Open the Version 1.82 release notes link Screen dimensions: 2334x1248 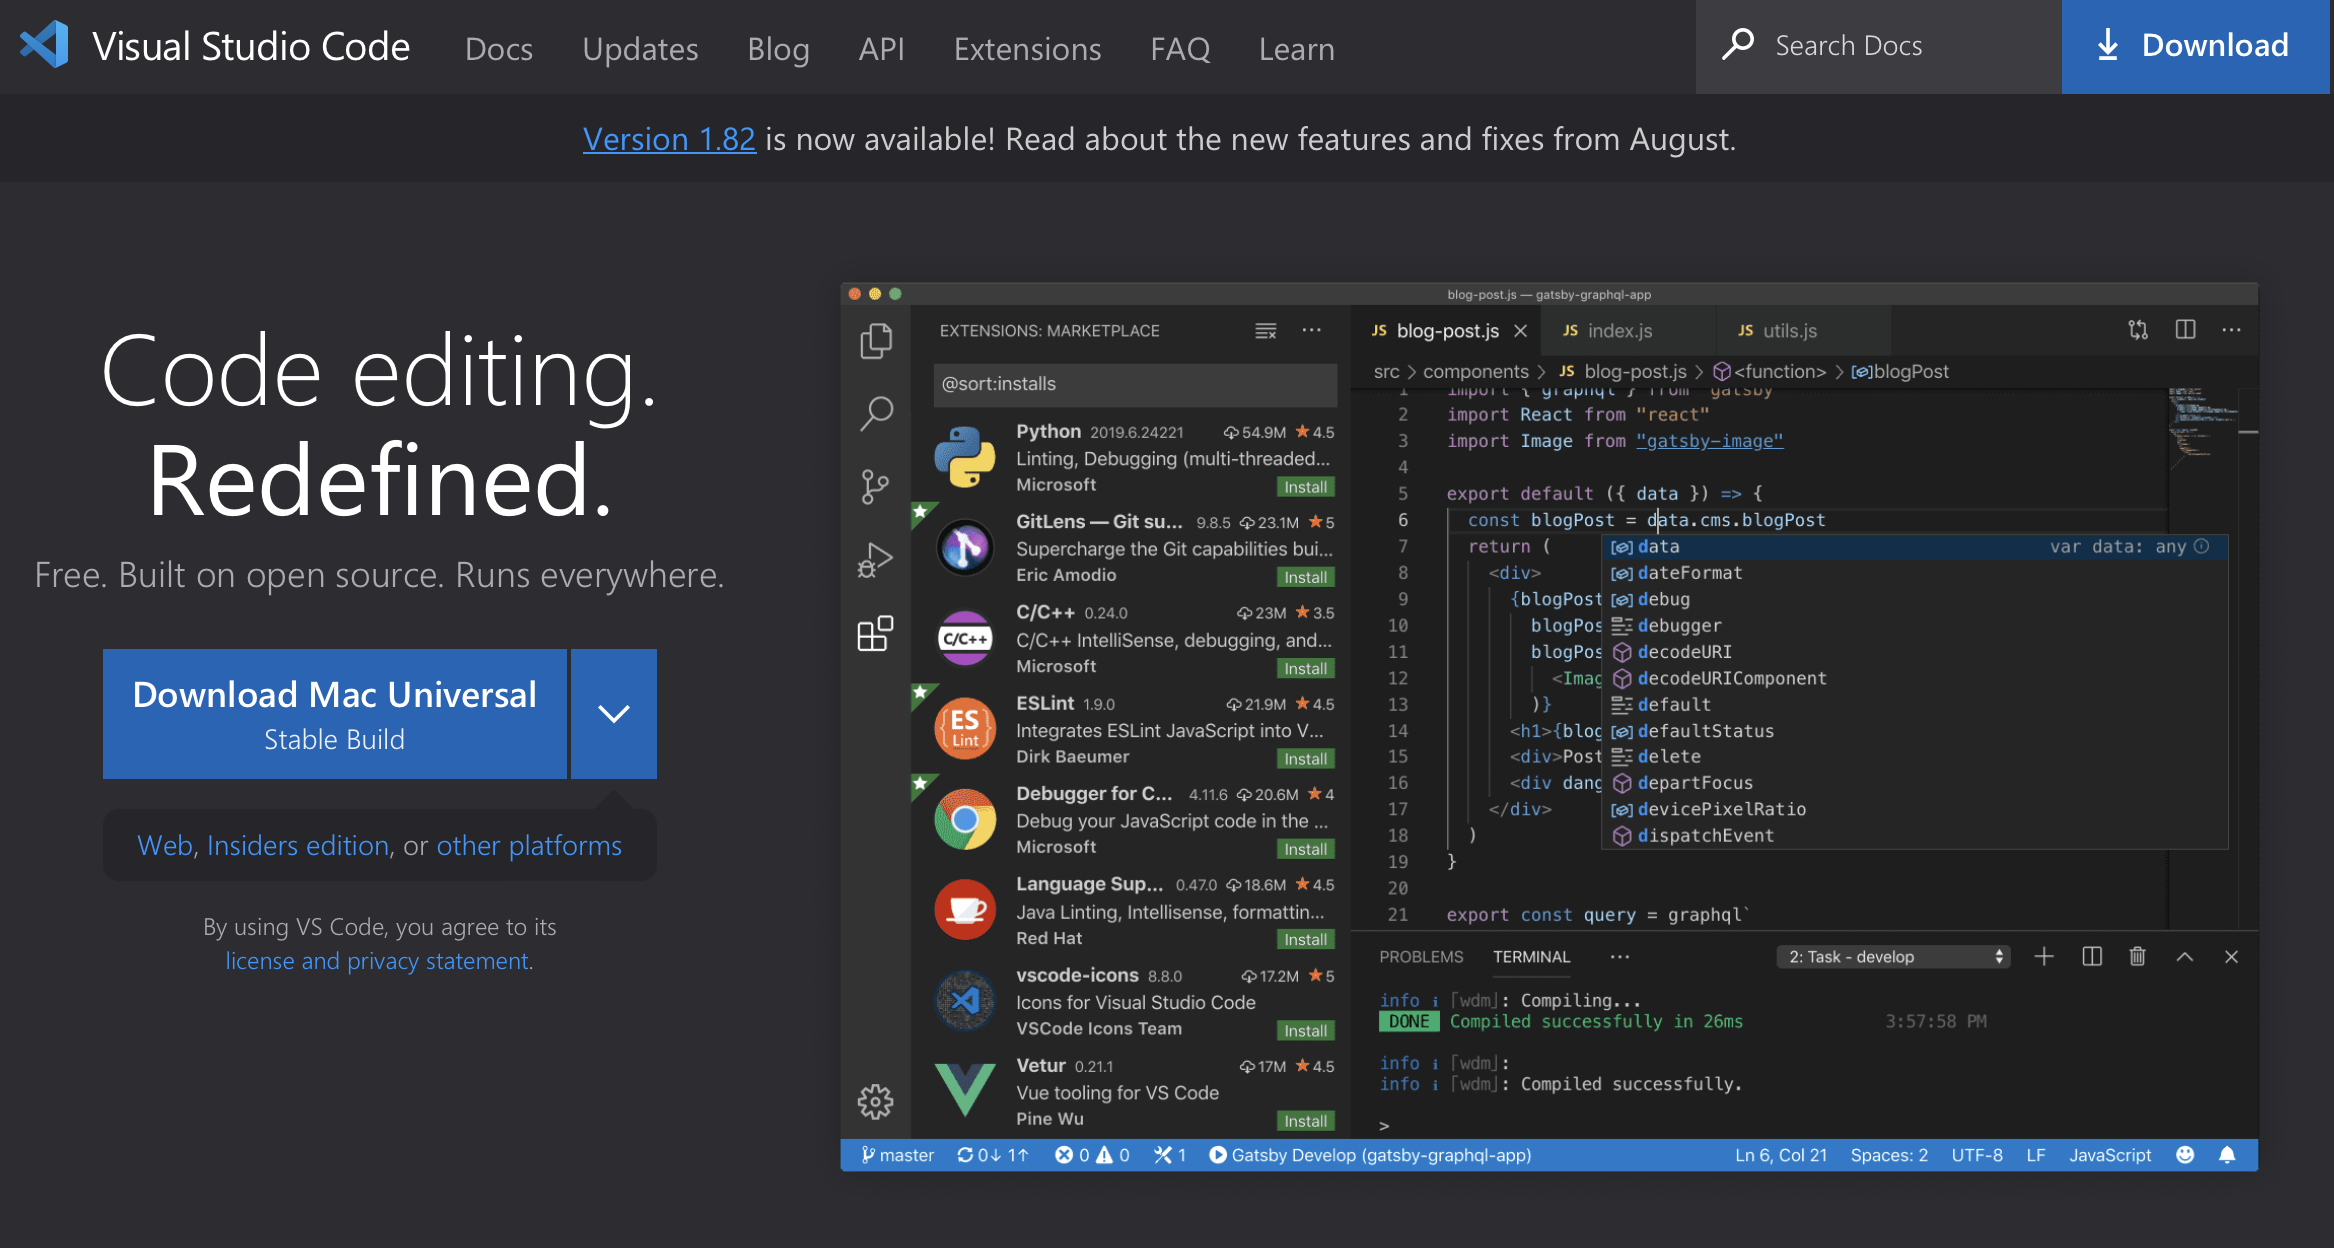tap(669, 139)
